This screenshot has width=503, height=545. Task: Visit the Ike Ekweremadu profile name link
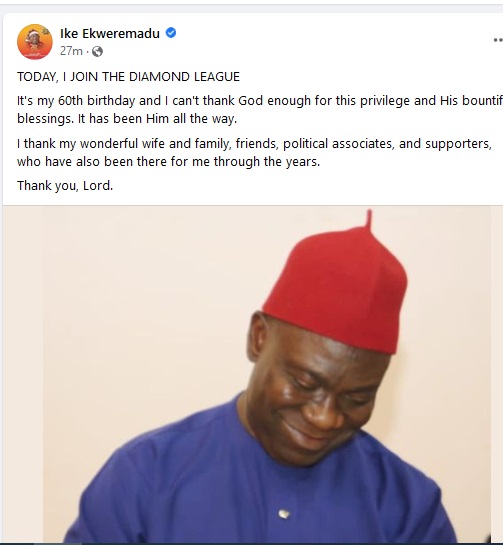110,34
